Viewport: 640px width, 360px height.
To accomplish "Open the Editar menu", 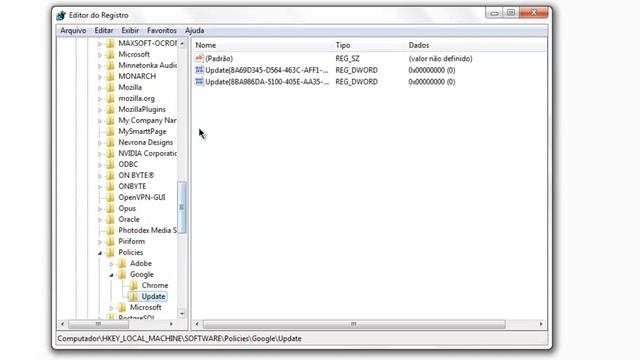I will (x=104, y=31).
